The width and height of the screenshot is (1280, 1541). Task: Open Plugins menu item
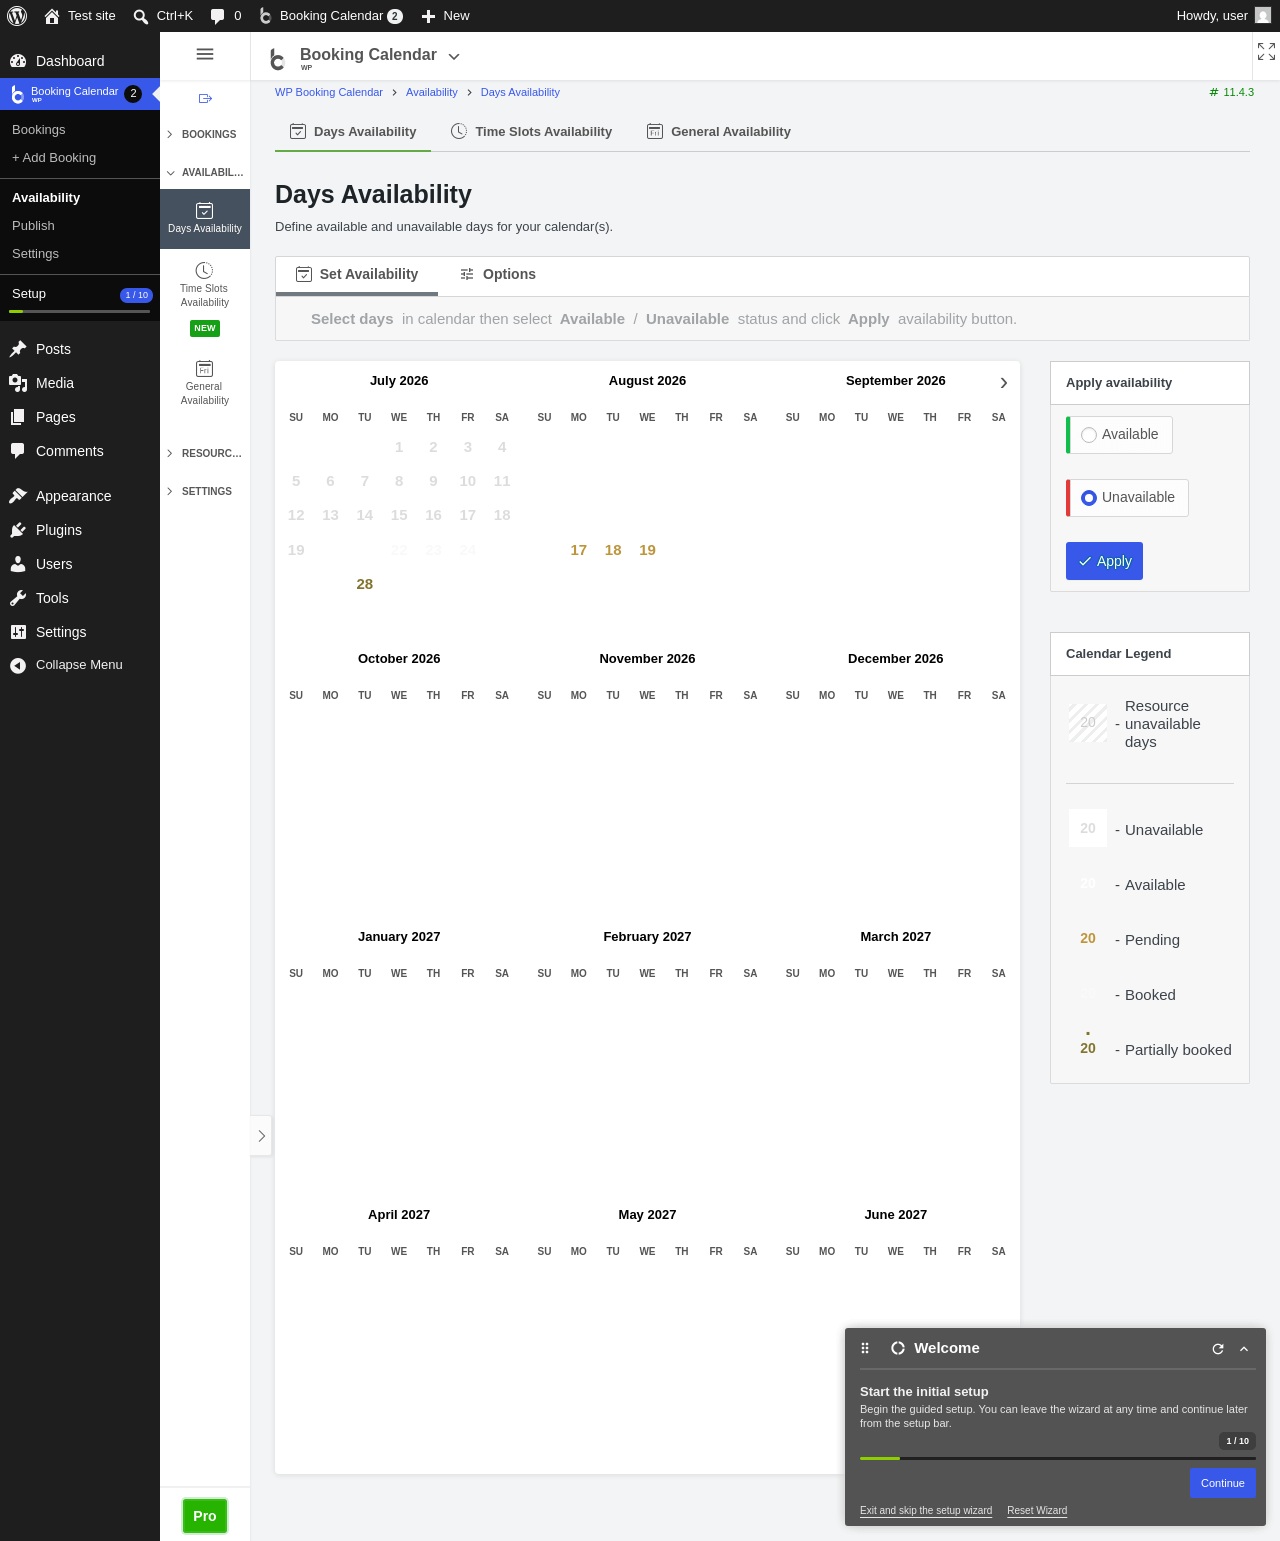(80, 530)
